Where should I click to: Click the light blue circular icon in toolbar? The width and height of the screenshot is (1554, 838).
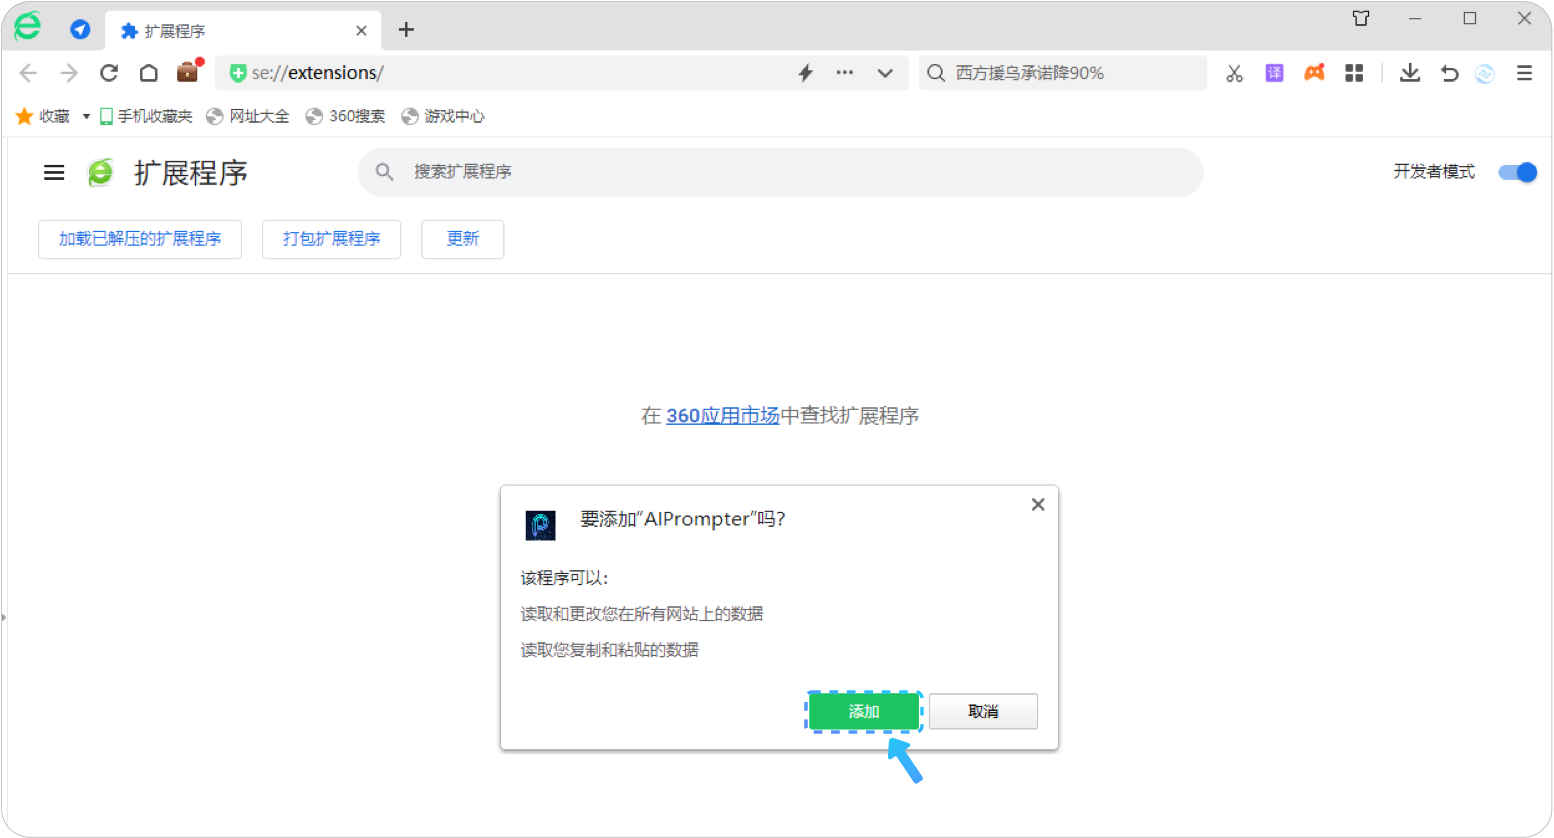1485,73
